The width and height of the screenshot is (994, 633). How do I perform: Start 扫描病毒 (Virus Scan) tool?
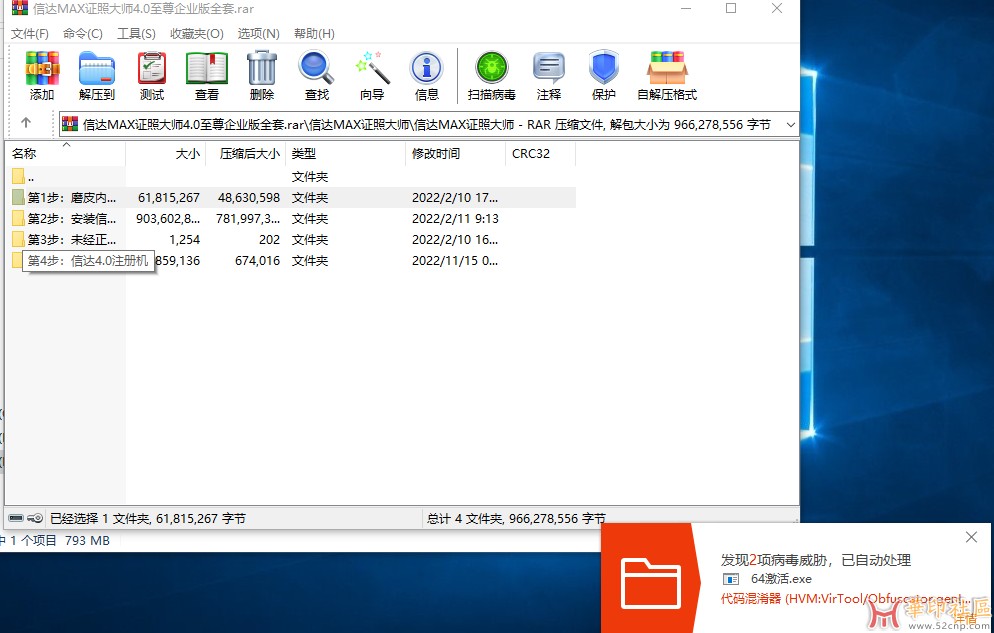(x=491, y=75)
